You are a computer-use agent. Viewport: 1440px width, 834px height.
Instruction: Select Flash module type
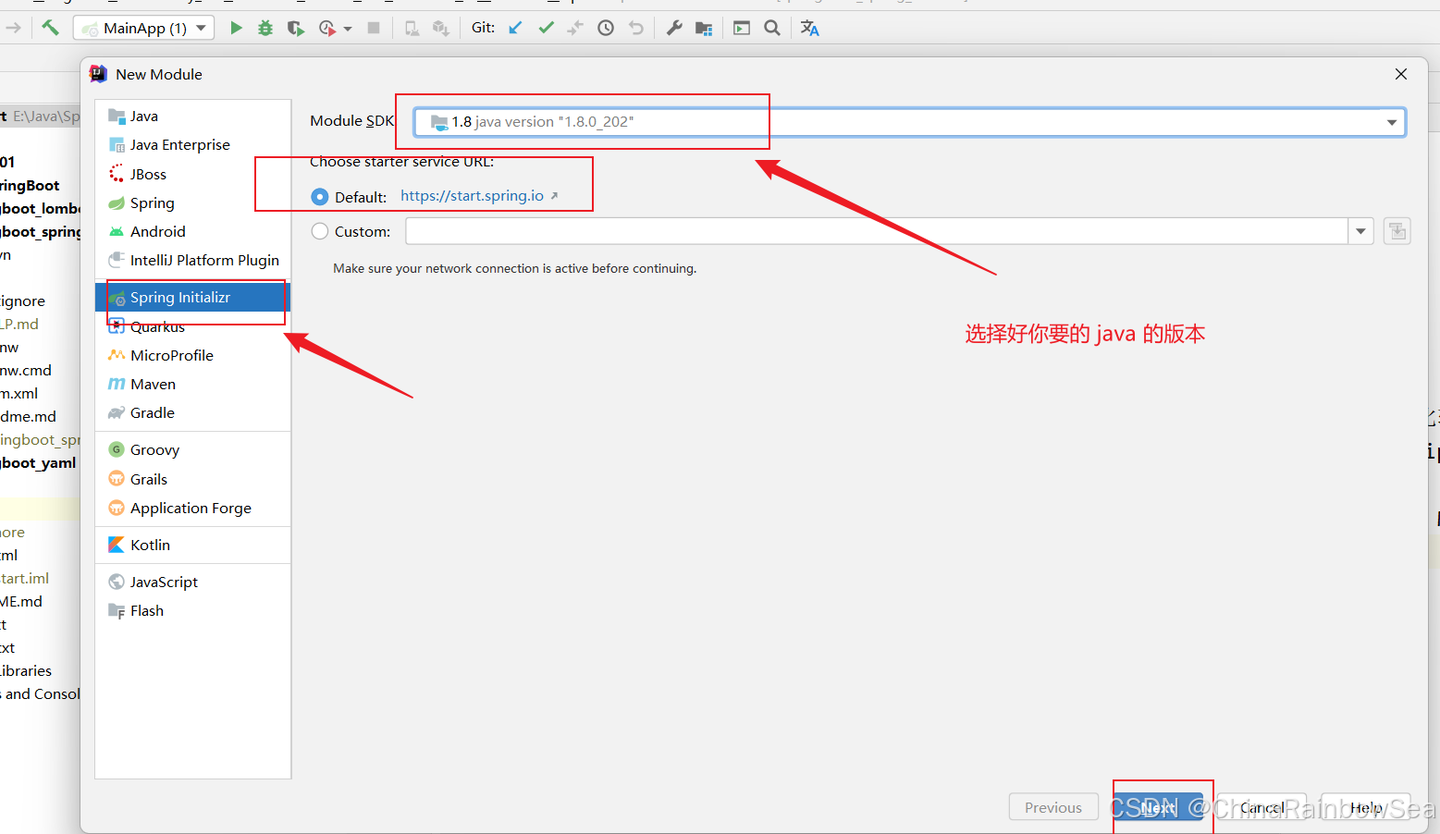pos(193,611)
